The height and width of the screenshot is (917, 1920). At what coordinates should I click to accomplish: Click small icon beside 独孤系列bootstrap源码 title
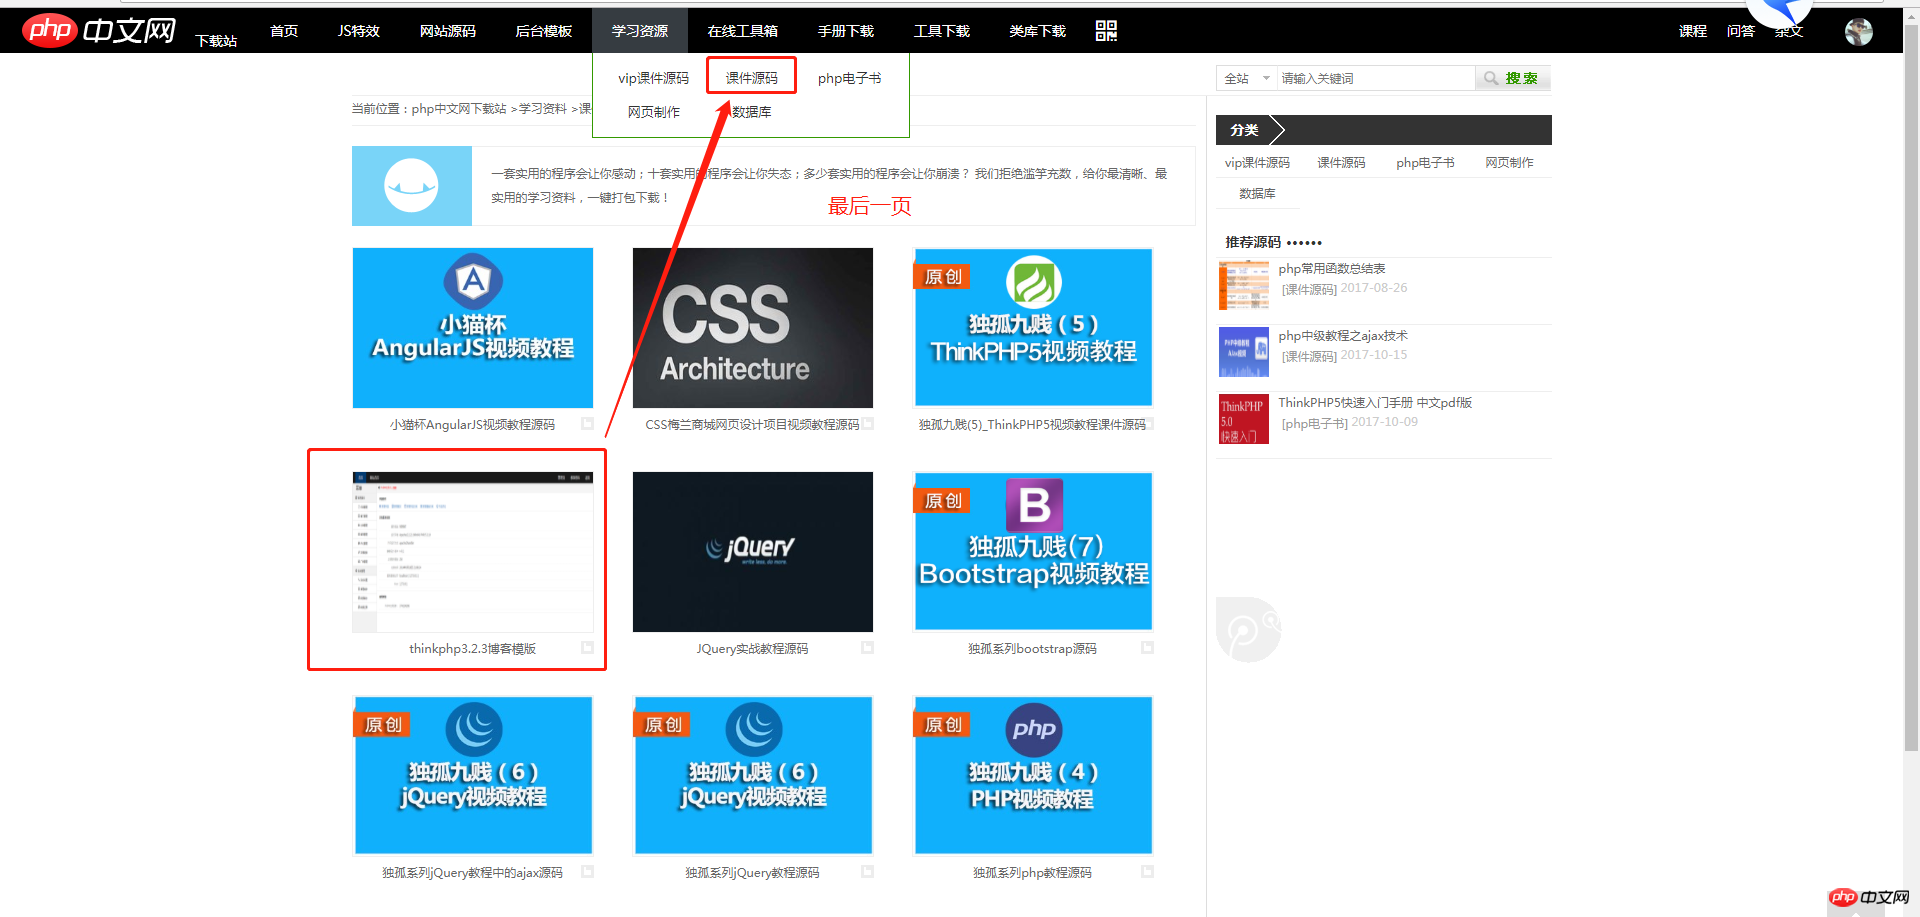[1148, 648]
